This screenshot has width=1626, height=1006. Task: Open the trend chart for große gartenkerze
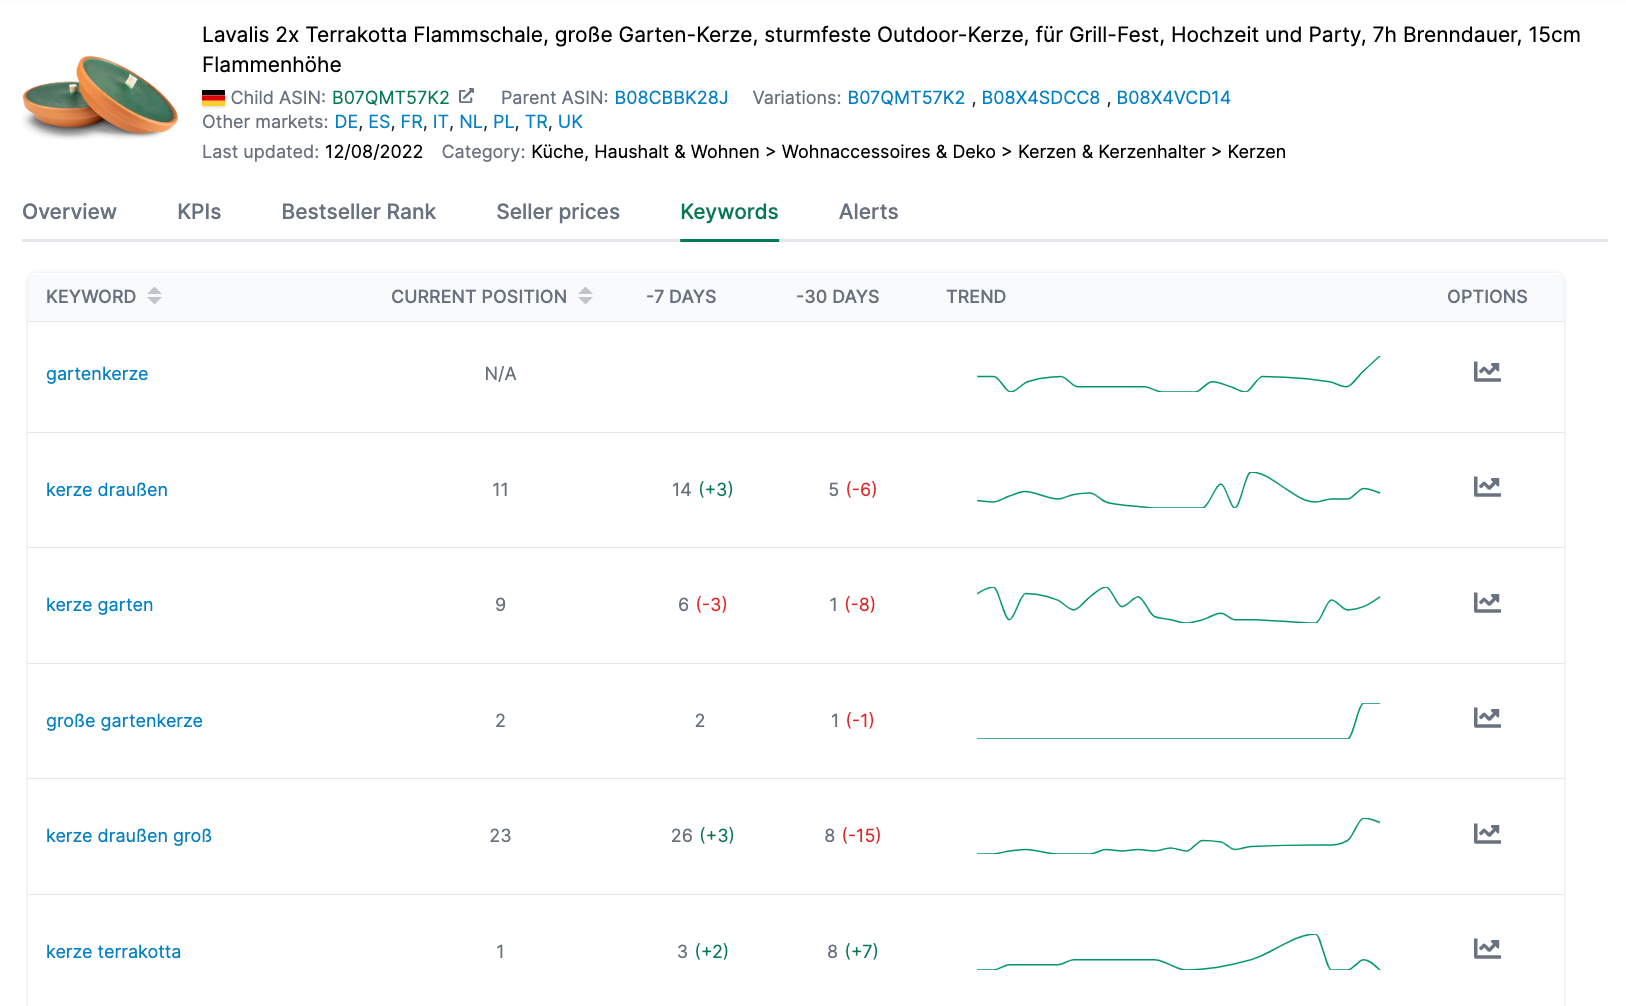coord(1488,717)
